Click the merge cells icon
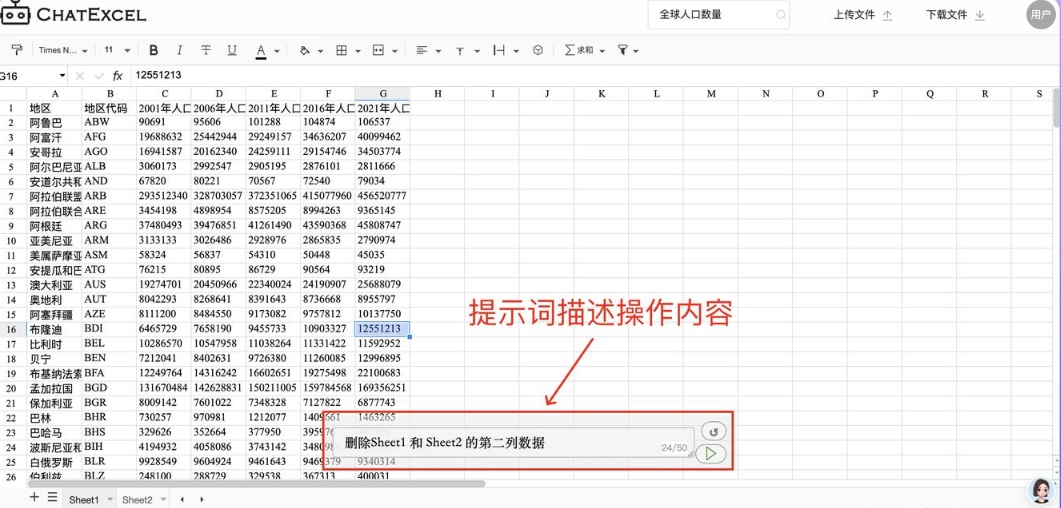 (x=378, y=50)
